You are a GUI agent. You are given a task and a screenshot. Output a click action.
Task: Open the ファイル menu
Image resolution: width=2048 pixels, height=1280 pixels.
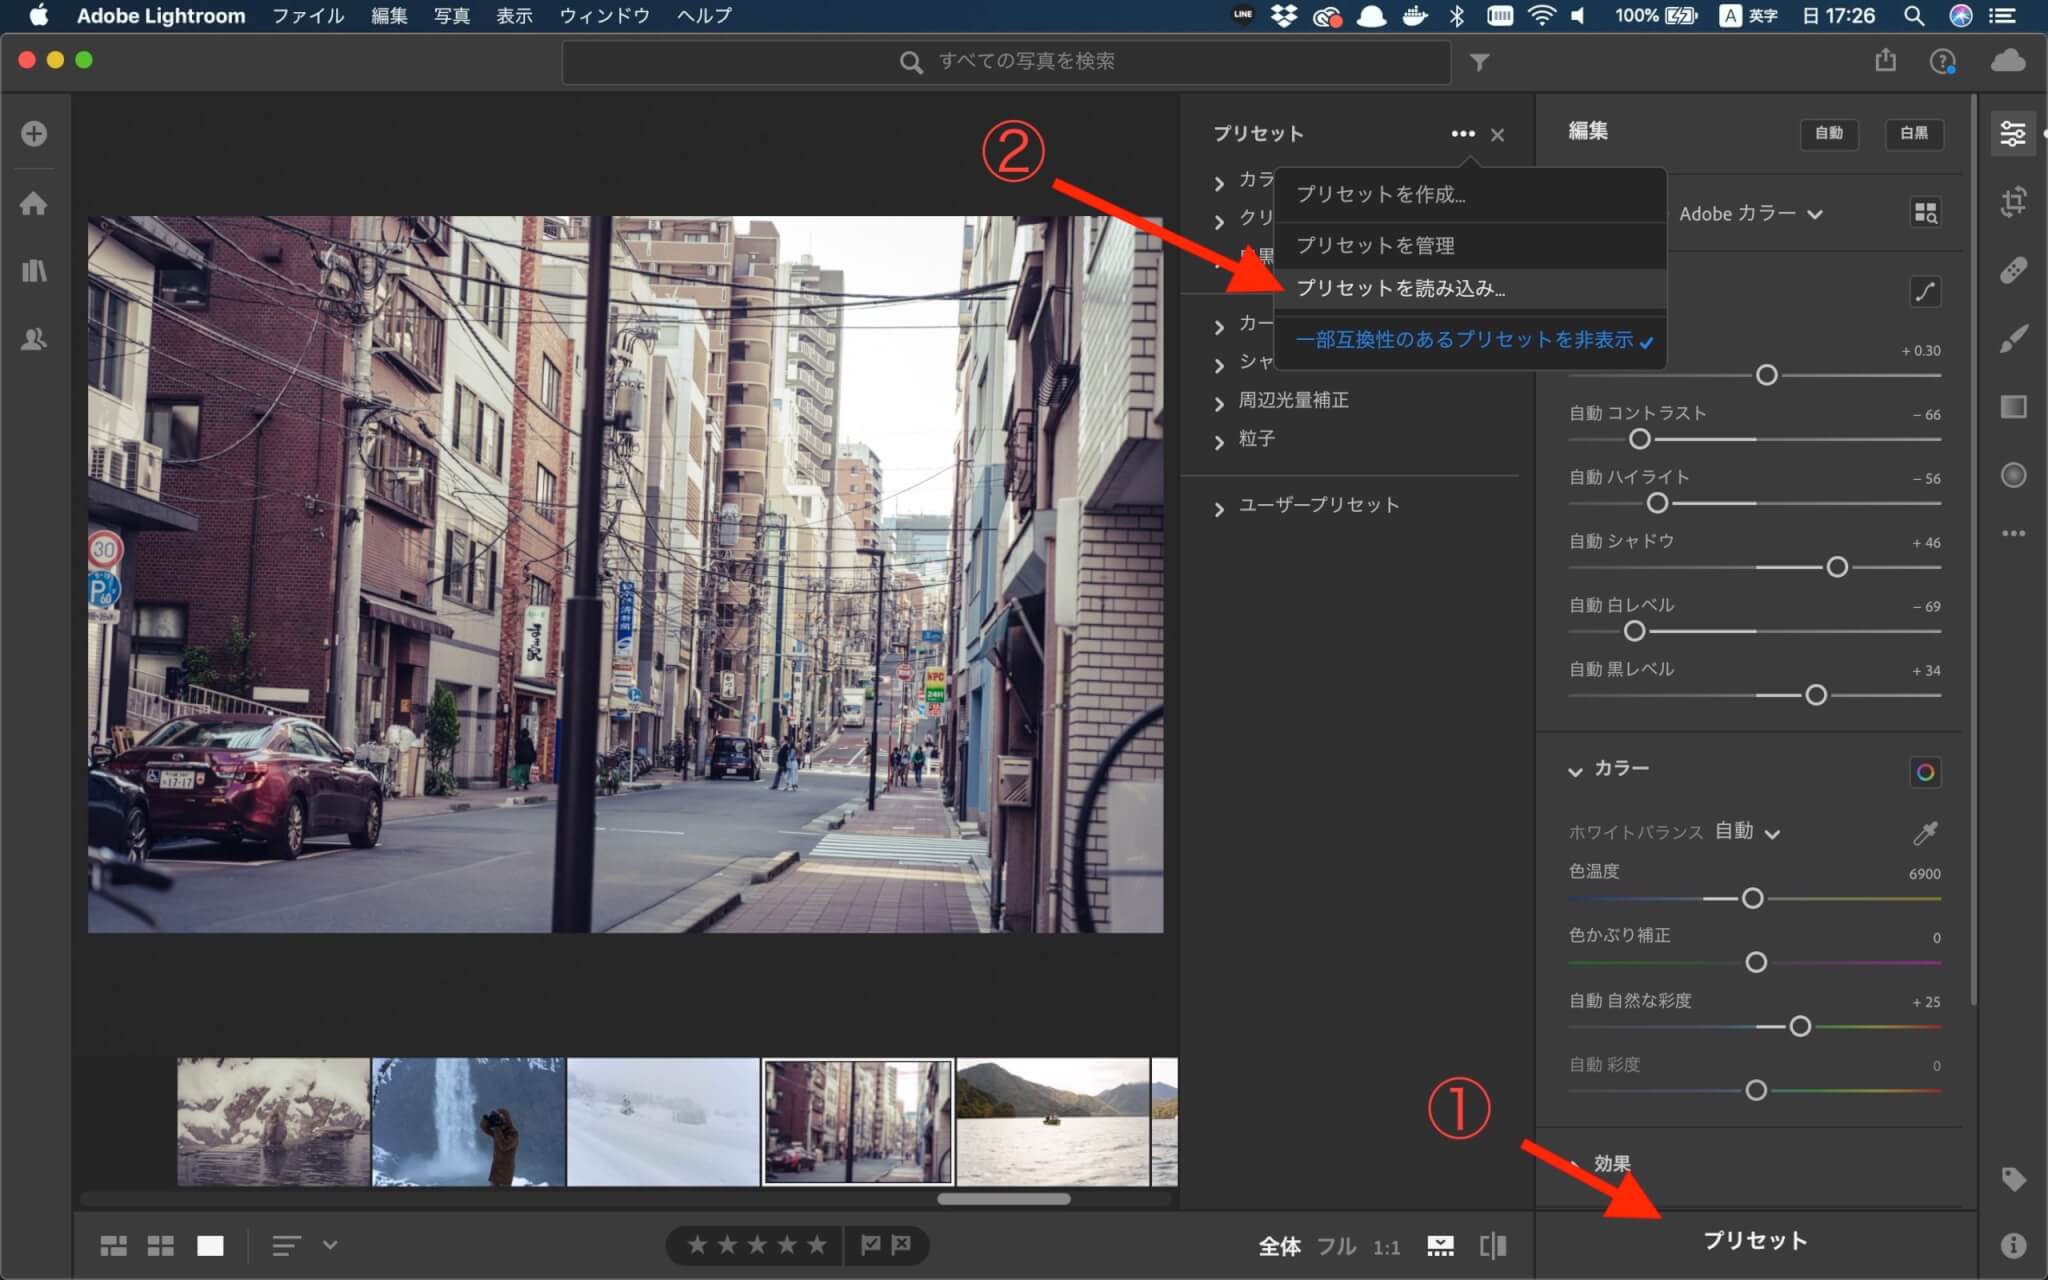point(308,16)
